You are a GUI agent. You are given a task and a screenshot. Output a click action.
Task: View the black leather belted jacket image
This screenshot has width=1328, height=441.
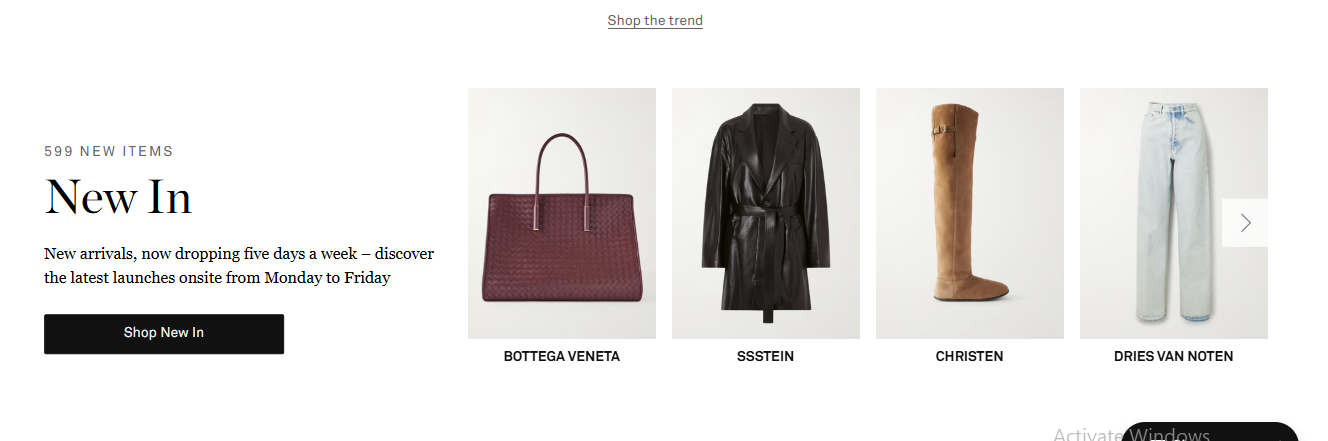pyautogui.click(x=766, y=213)
